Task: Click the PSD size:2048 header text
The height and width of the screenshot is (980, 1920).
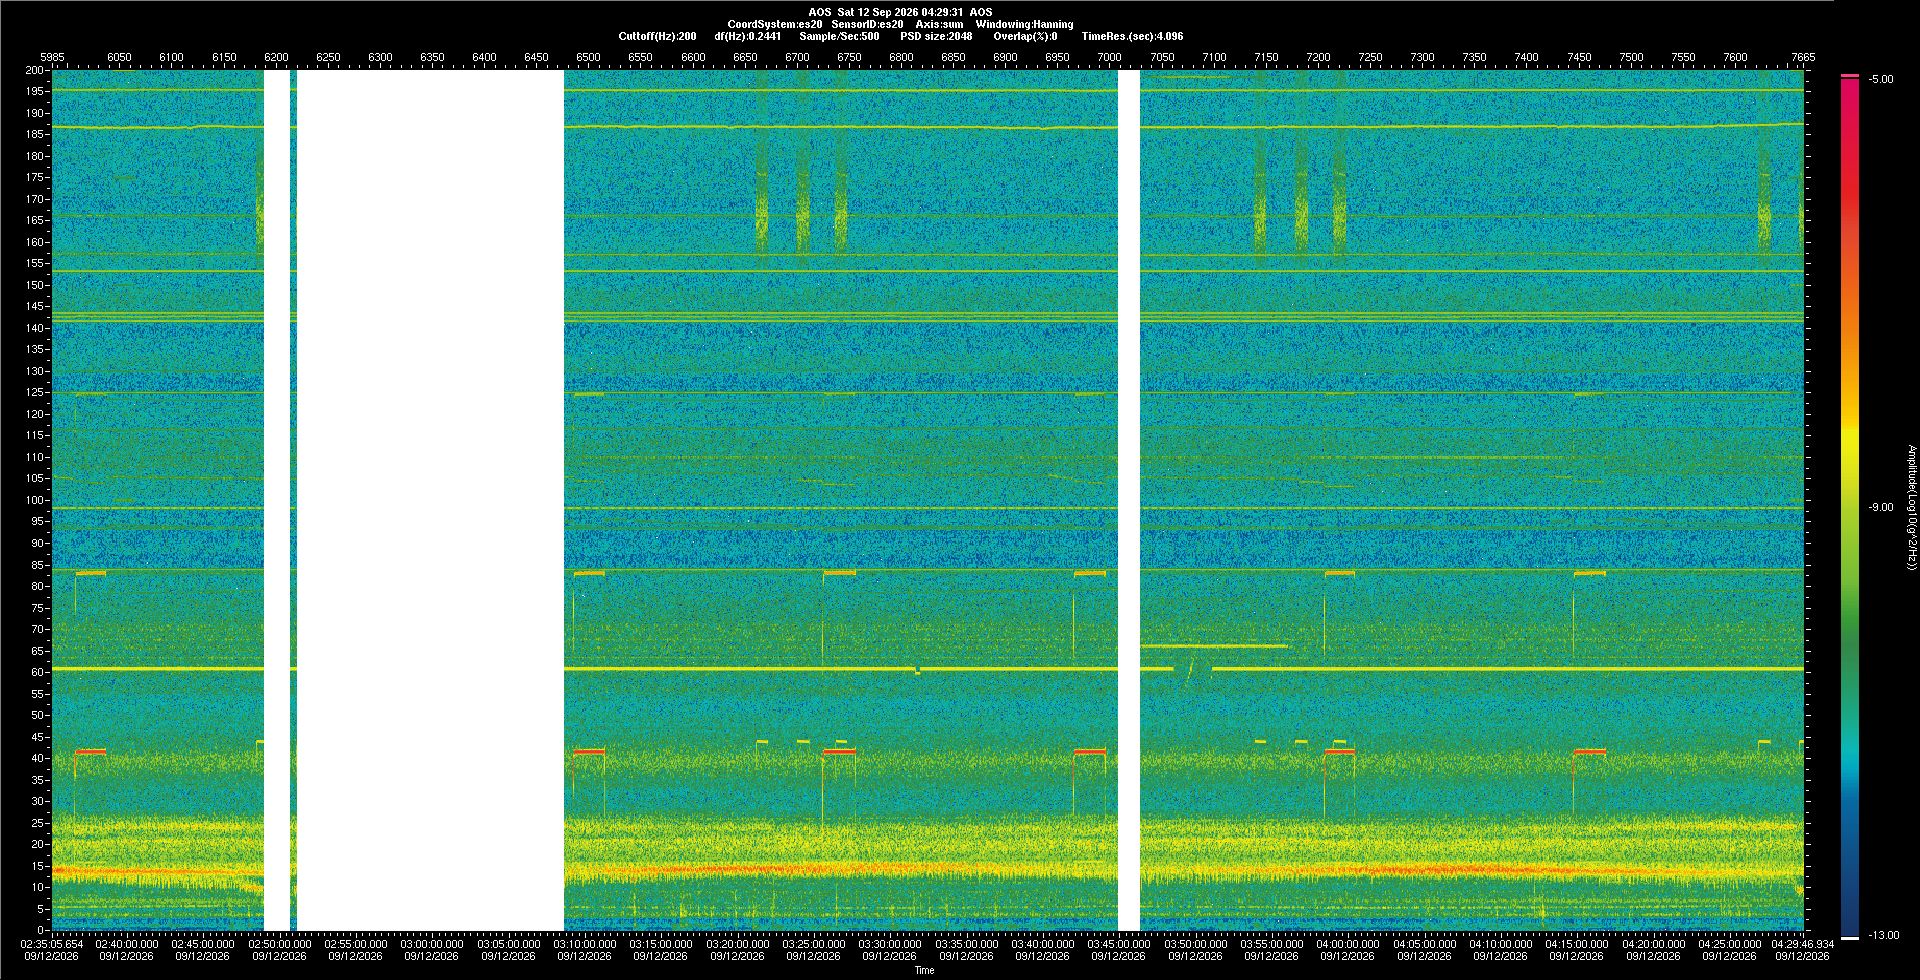Action: coord(936,37)
